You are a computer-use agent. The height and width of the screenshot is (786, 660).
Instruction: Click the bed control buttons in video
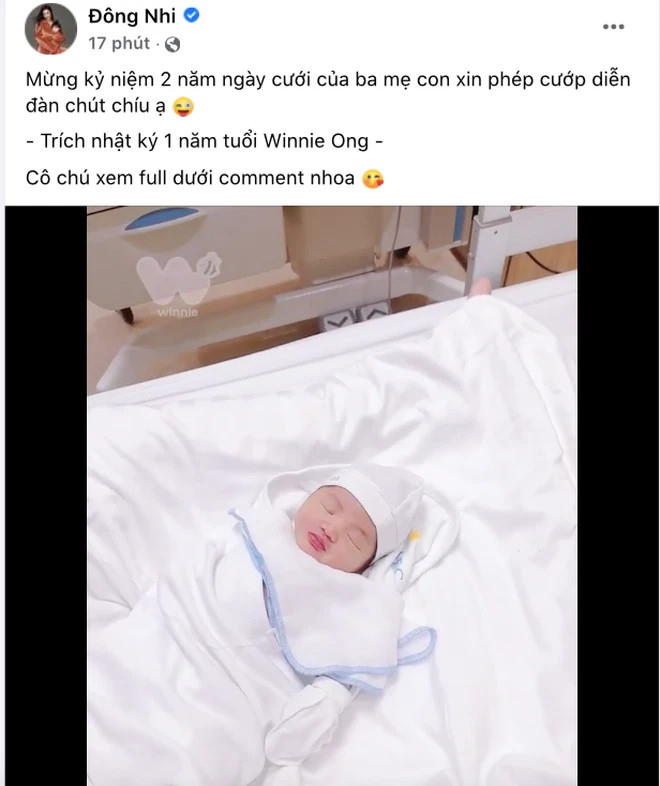point(355,317)
